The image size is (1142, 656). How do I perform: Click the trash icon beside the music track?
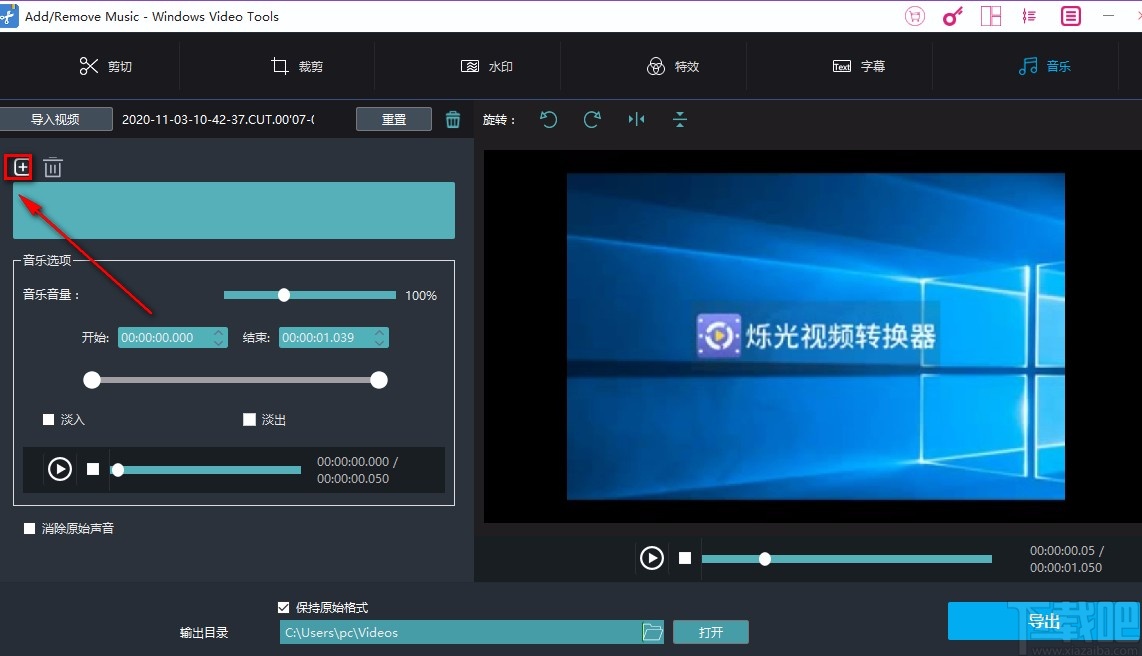52,166
